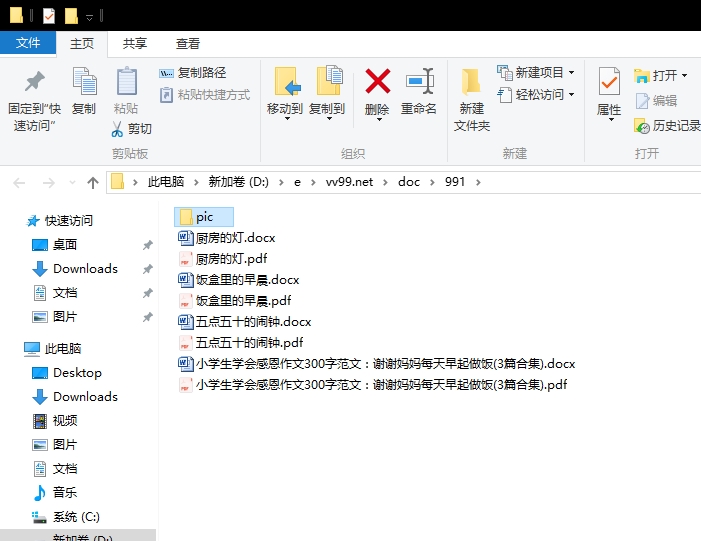Click the 991 breadcrumb

point(455,182)
